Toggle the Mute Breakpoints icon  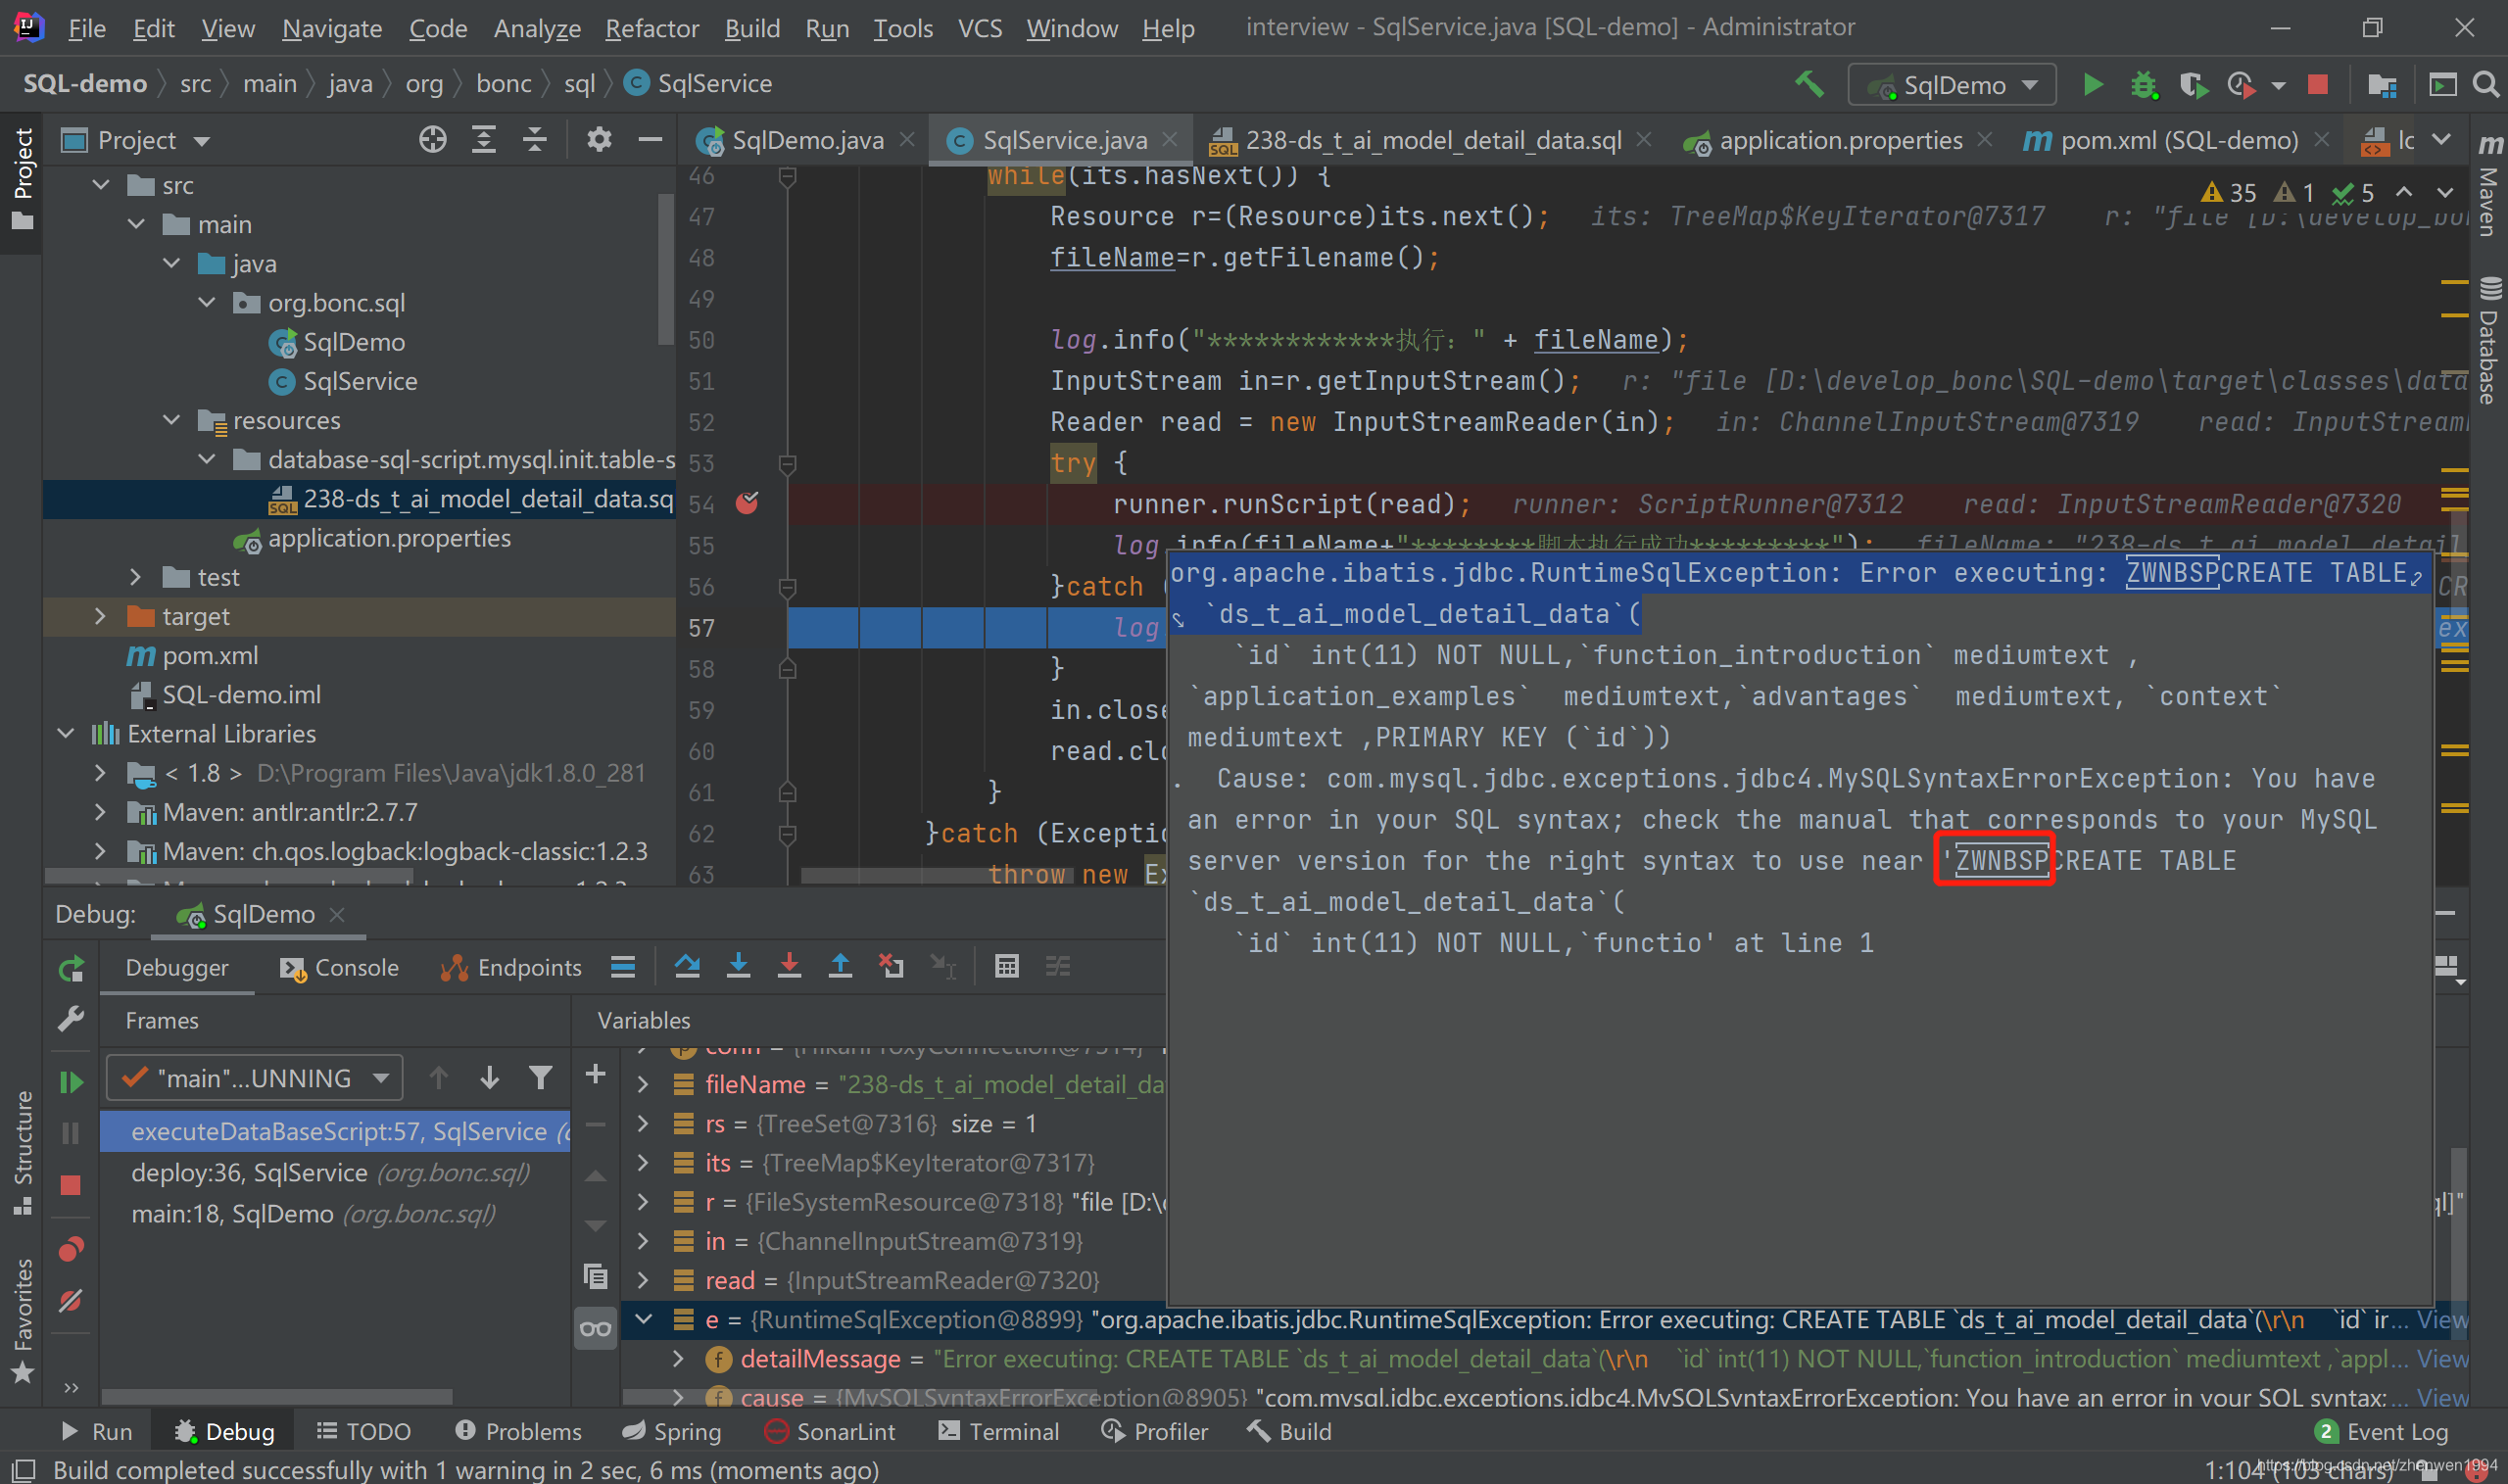[71, 1301]
